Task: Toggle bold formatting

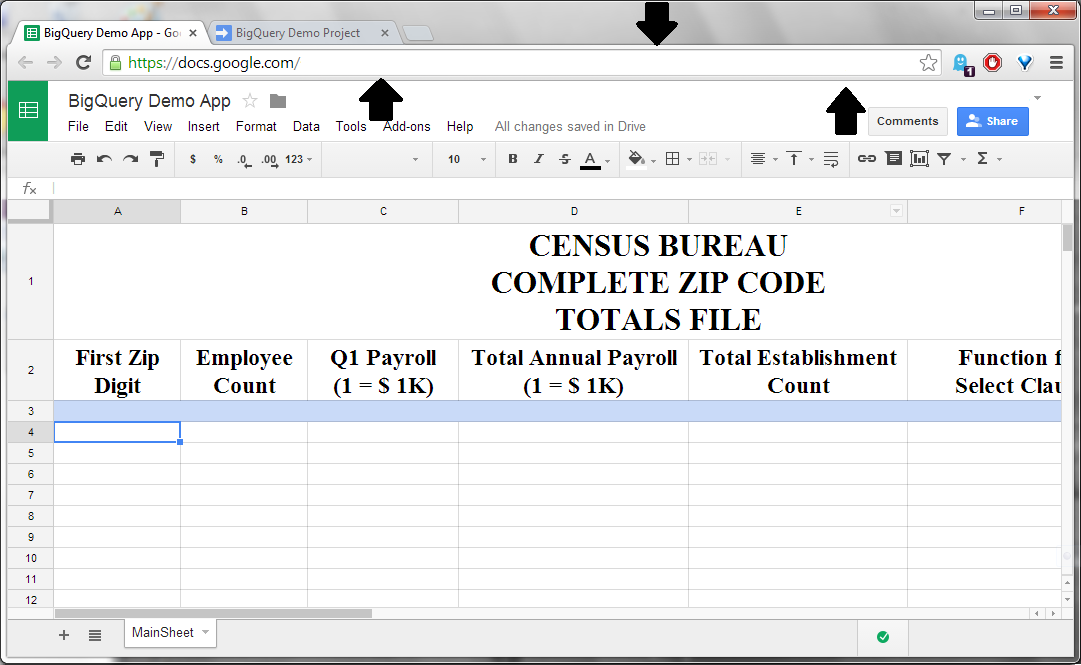Action: [x=512, y=158]
